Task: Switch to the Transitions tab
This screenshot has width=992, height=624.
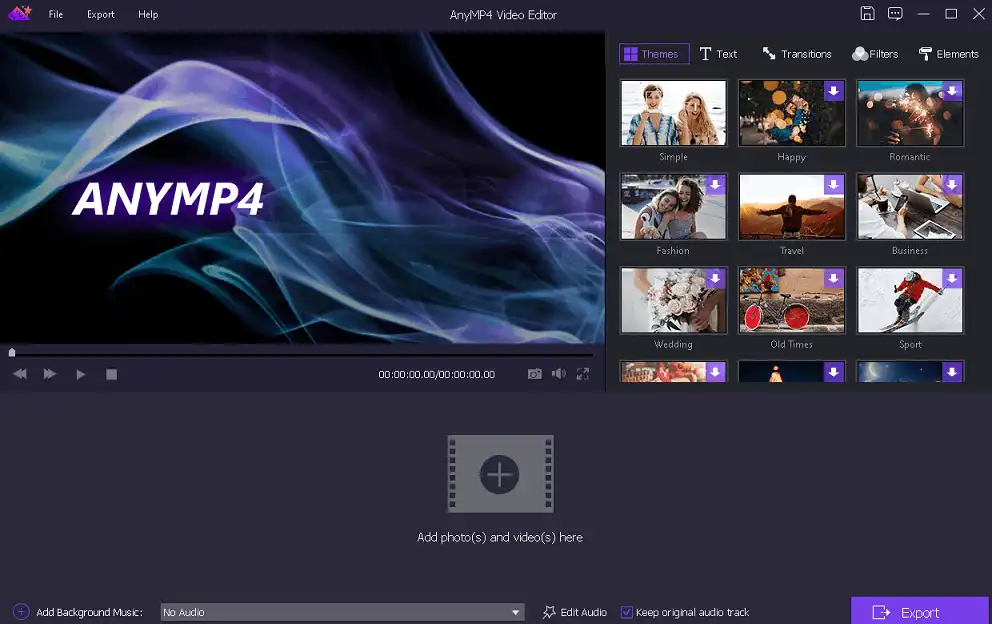Action: 797,54
